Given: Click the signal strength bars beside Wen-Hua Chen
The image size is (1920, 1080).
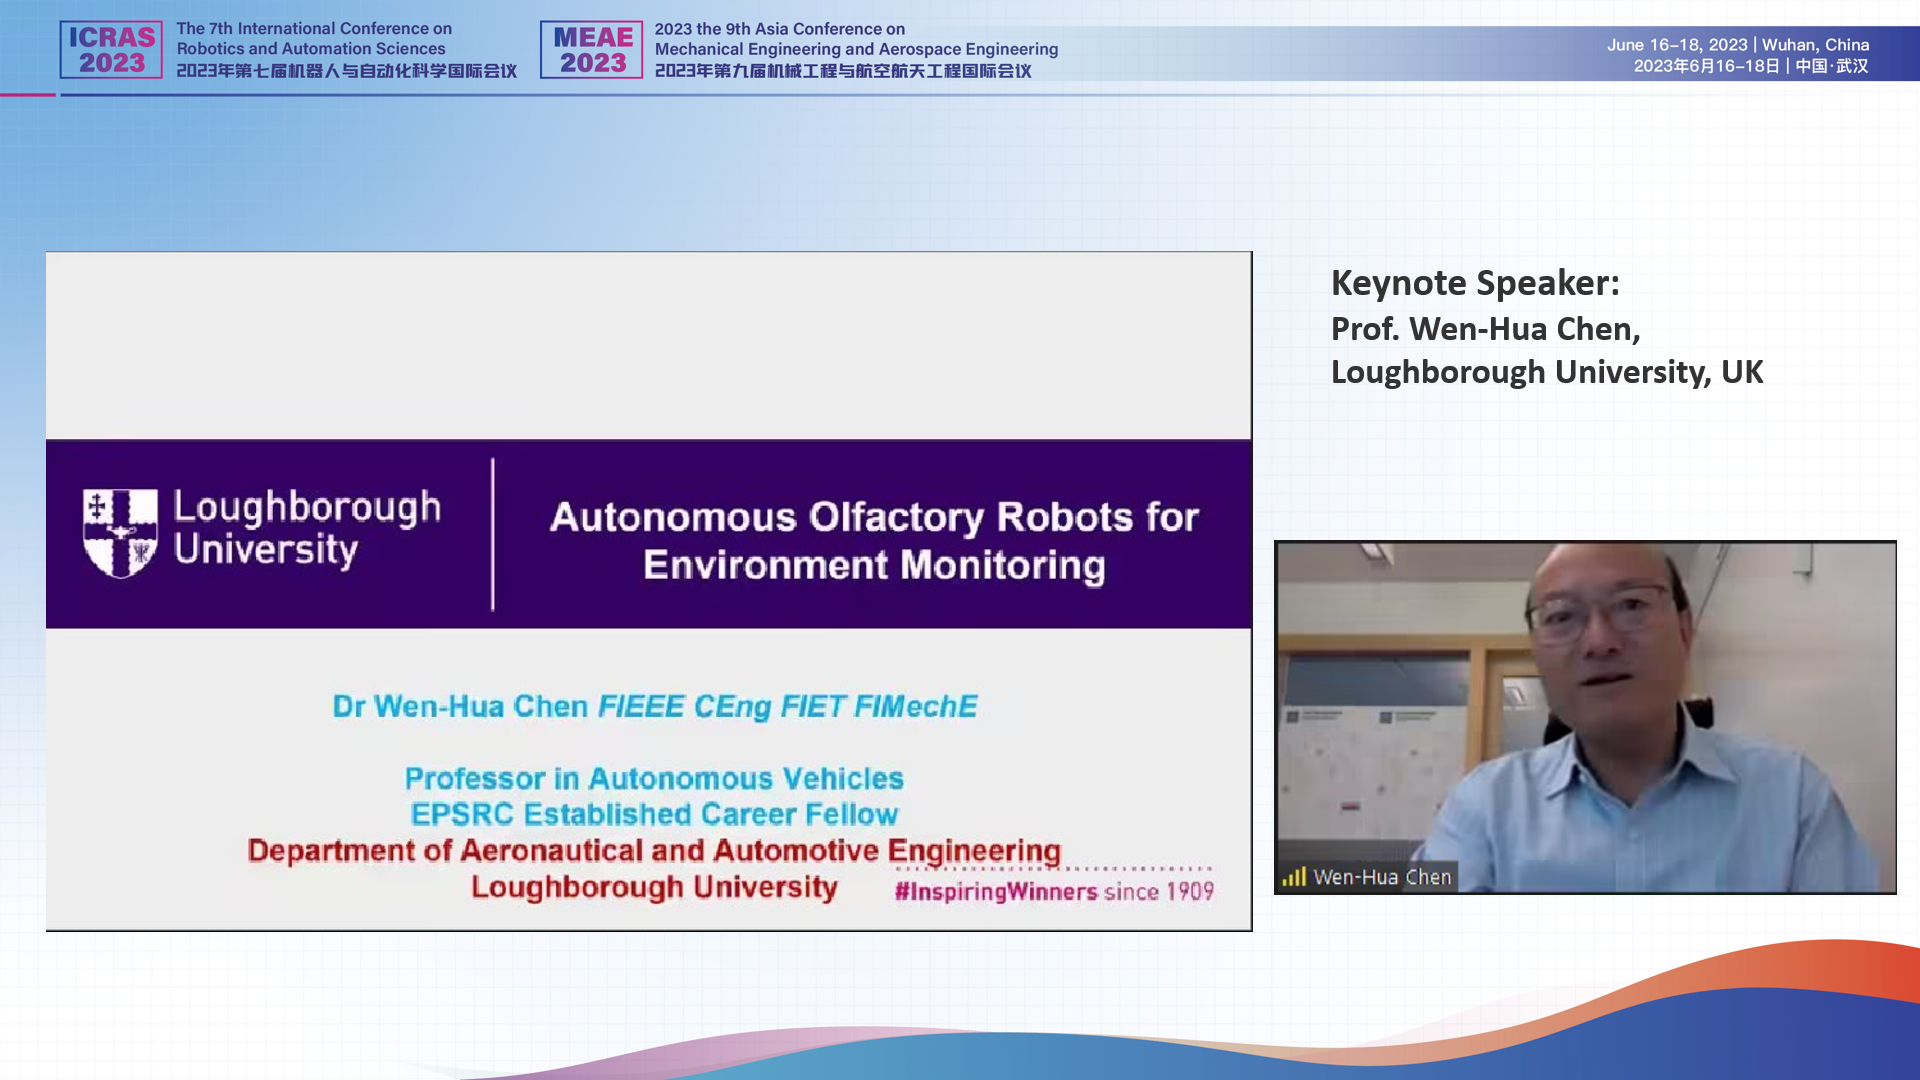Looking at the screenshot, I should pyautogui.click(x=1294, y=877).
